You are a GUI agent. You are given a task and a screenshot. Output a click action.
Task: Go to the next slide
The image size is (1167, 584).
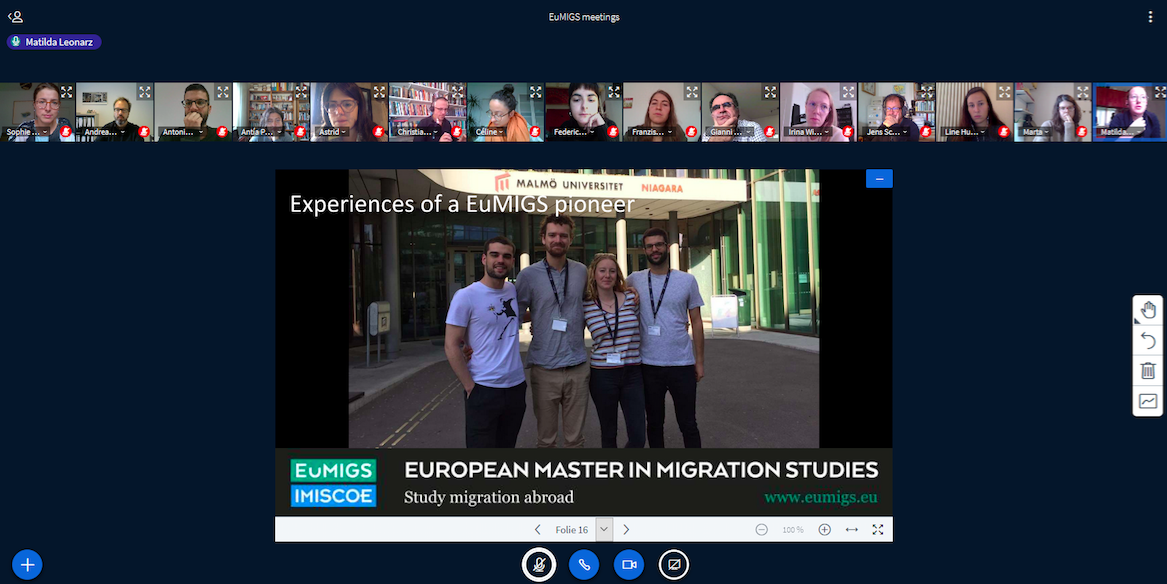click(626, 530)
